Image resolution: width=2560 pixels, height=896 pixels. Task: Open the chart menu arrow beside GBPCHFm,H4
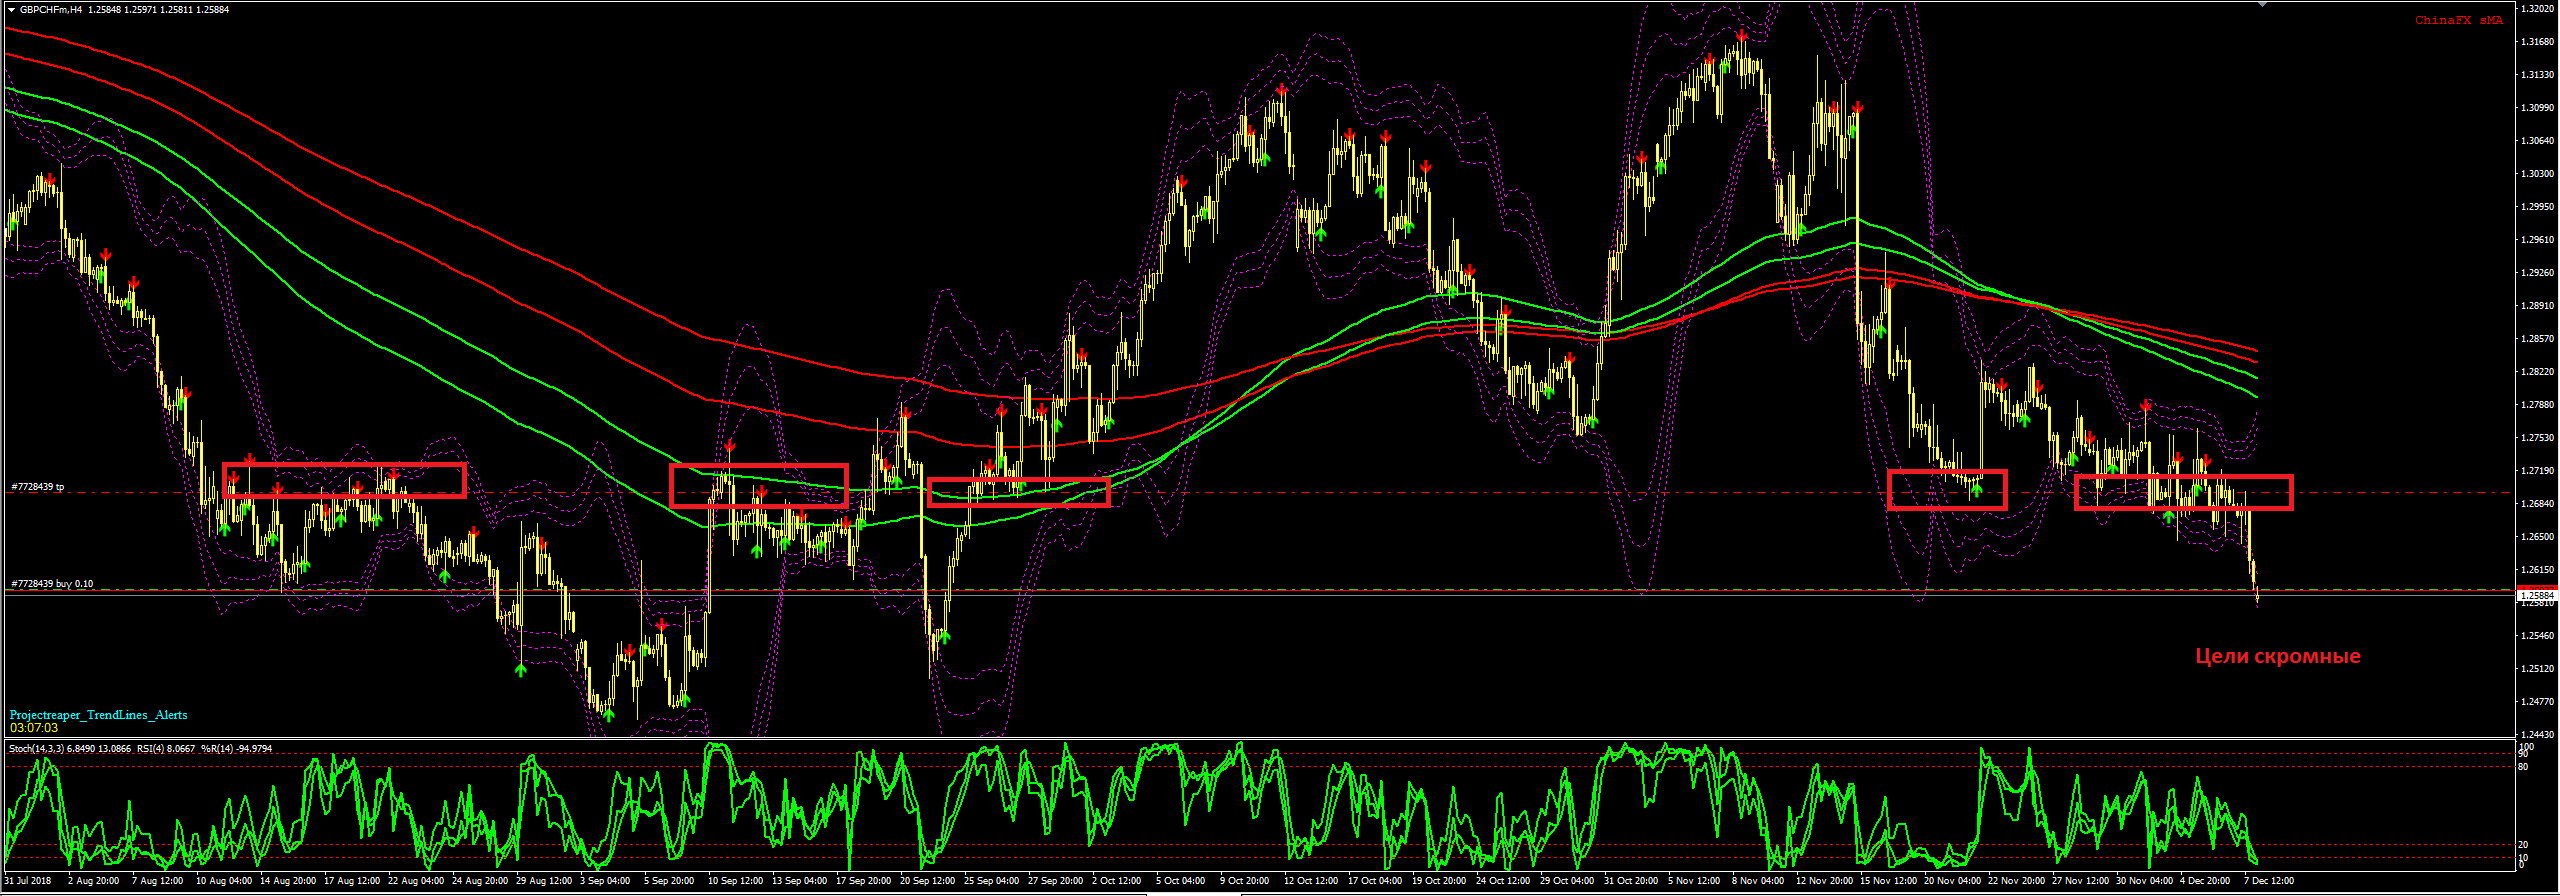click(11, 9)
